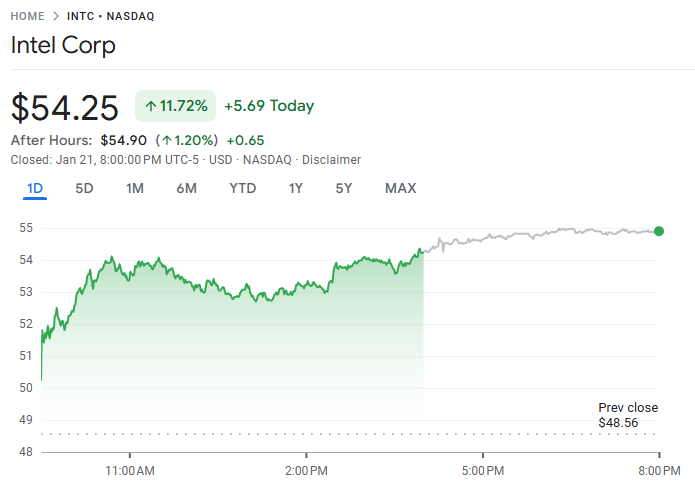The image size is (695, 490).
Task: Click the green end-of-chart dot marker
Action: [658, 231]
